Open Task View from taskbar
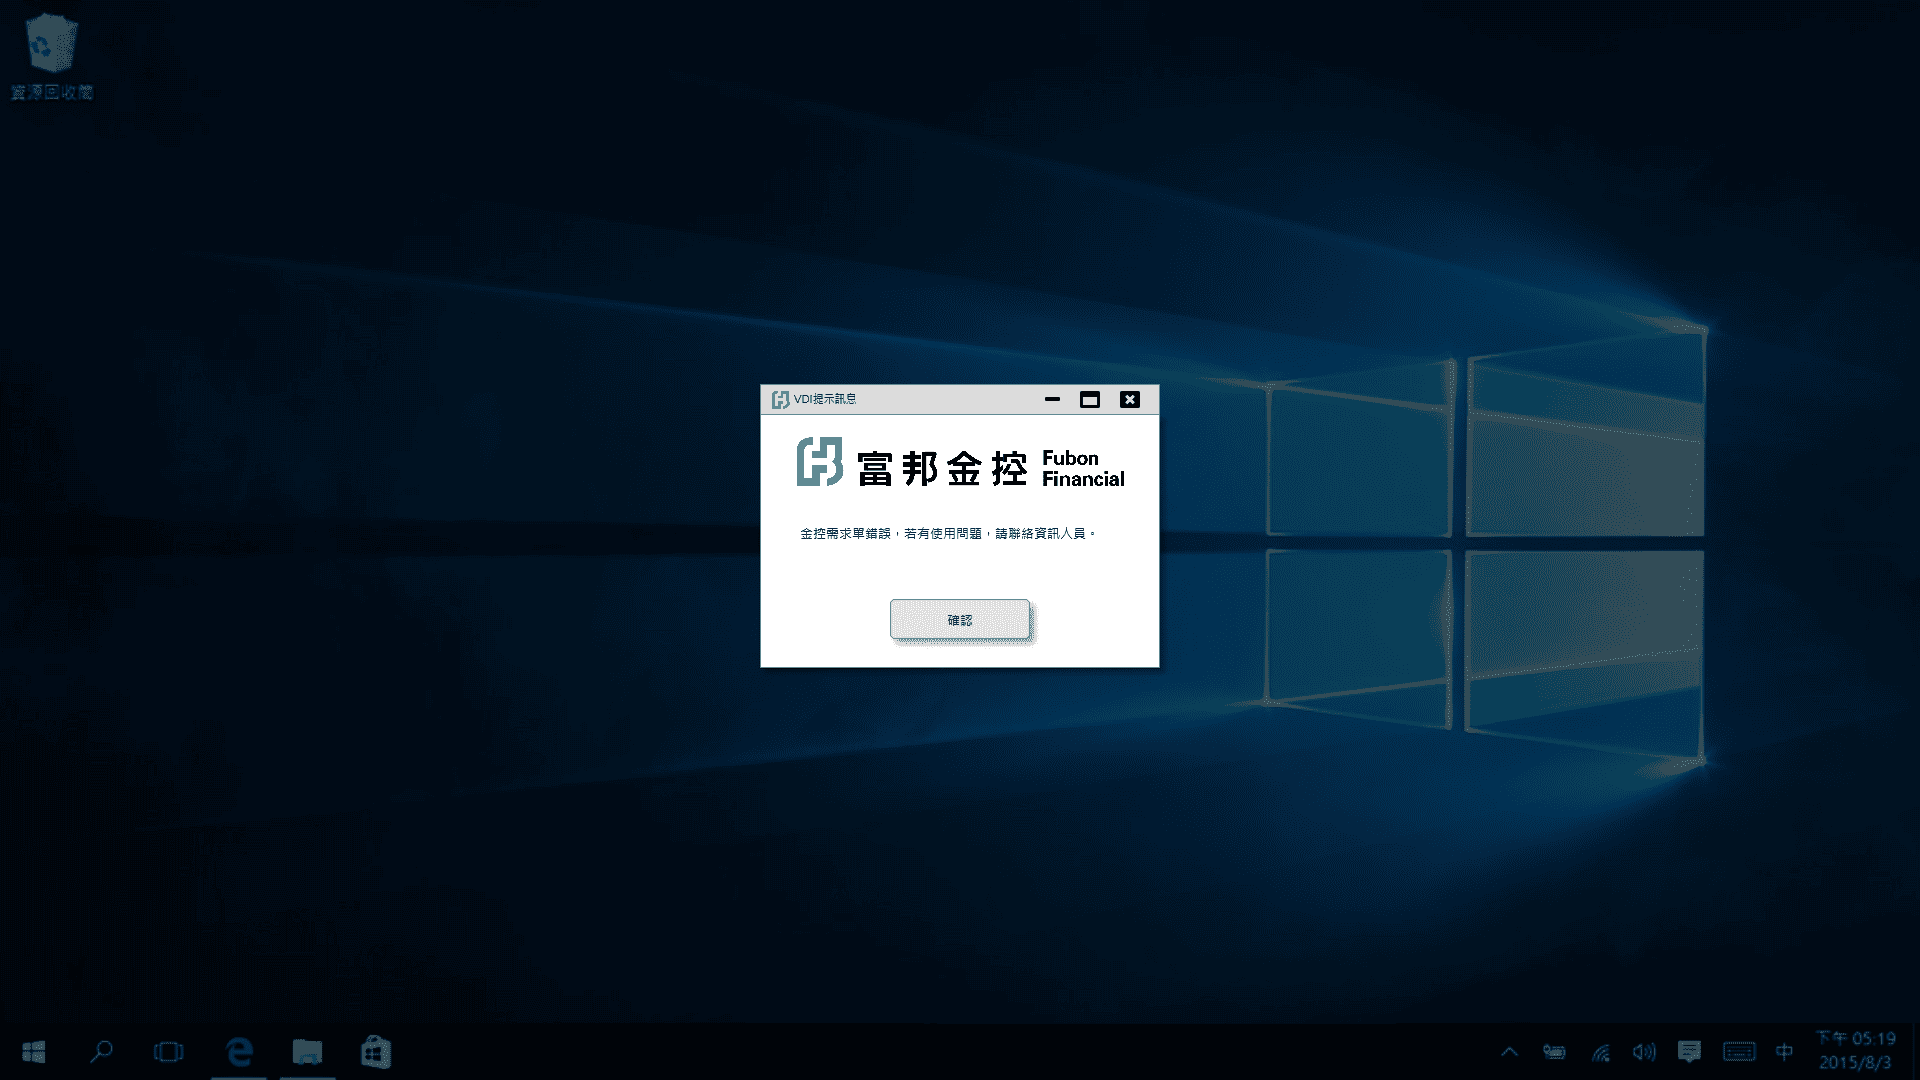The image size is (1920, 1080). click(x=169, y=1051)
